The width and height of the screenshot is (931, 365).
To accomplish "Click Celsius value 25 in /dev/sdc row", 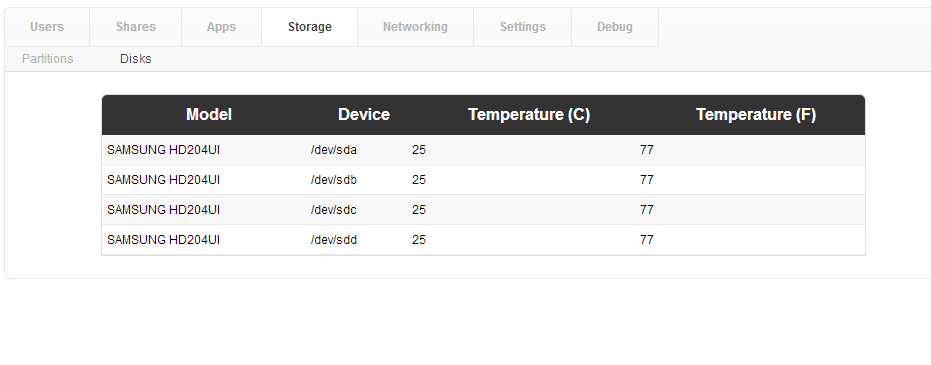I will point(419,210).
